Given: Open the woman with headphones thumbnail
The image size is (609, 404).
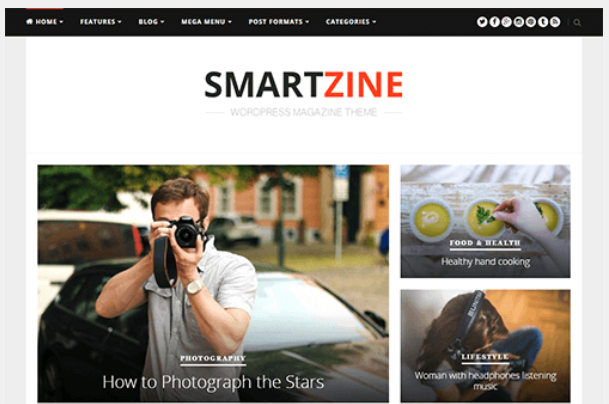Looking at the screenshot, I should 485,346.
